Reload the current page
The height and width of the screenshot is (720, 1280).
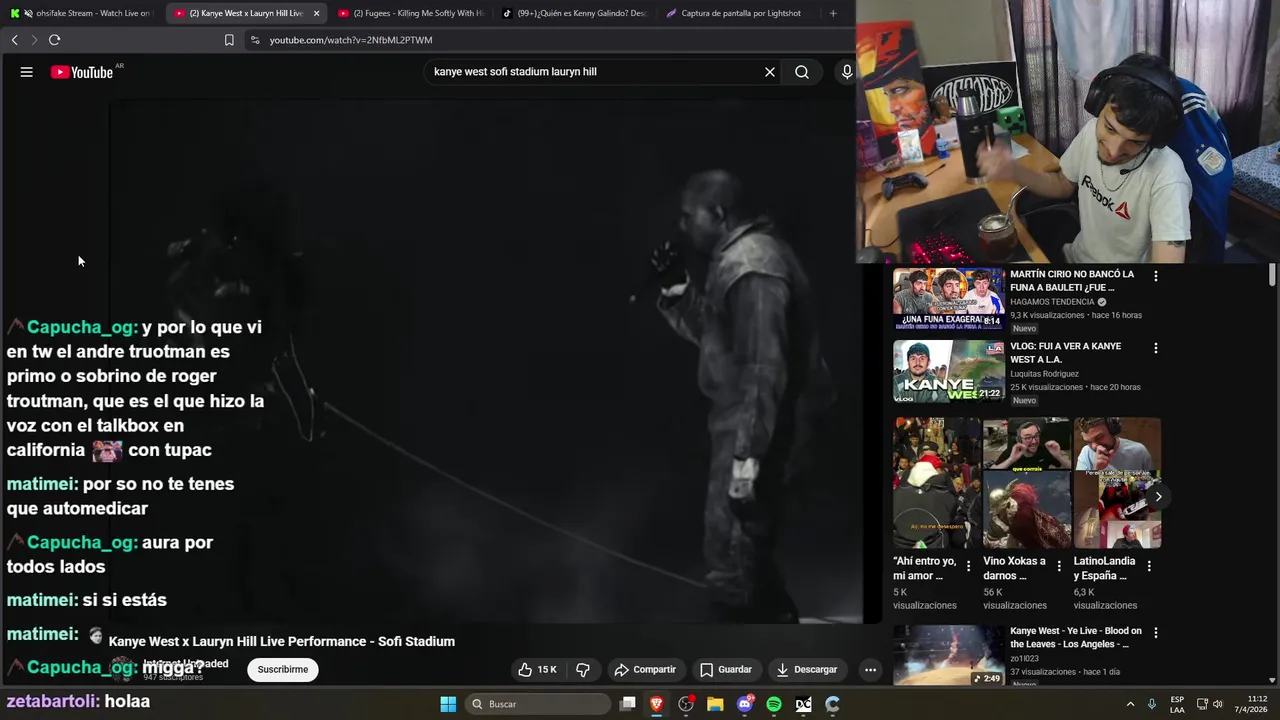[54, 40]
